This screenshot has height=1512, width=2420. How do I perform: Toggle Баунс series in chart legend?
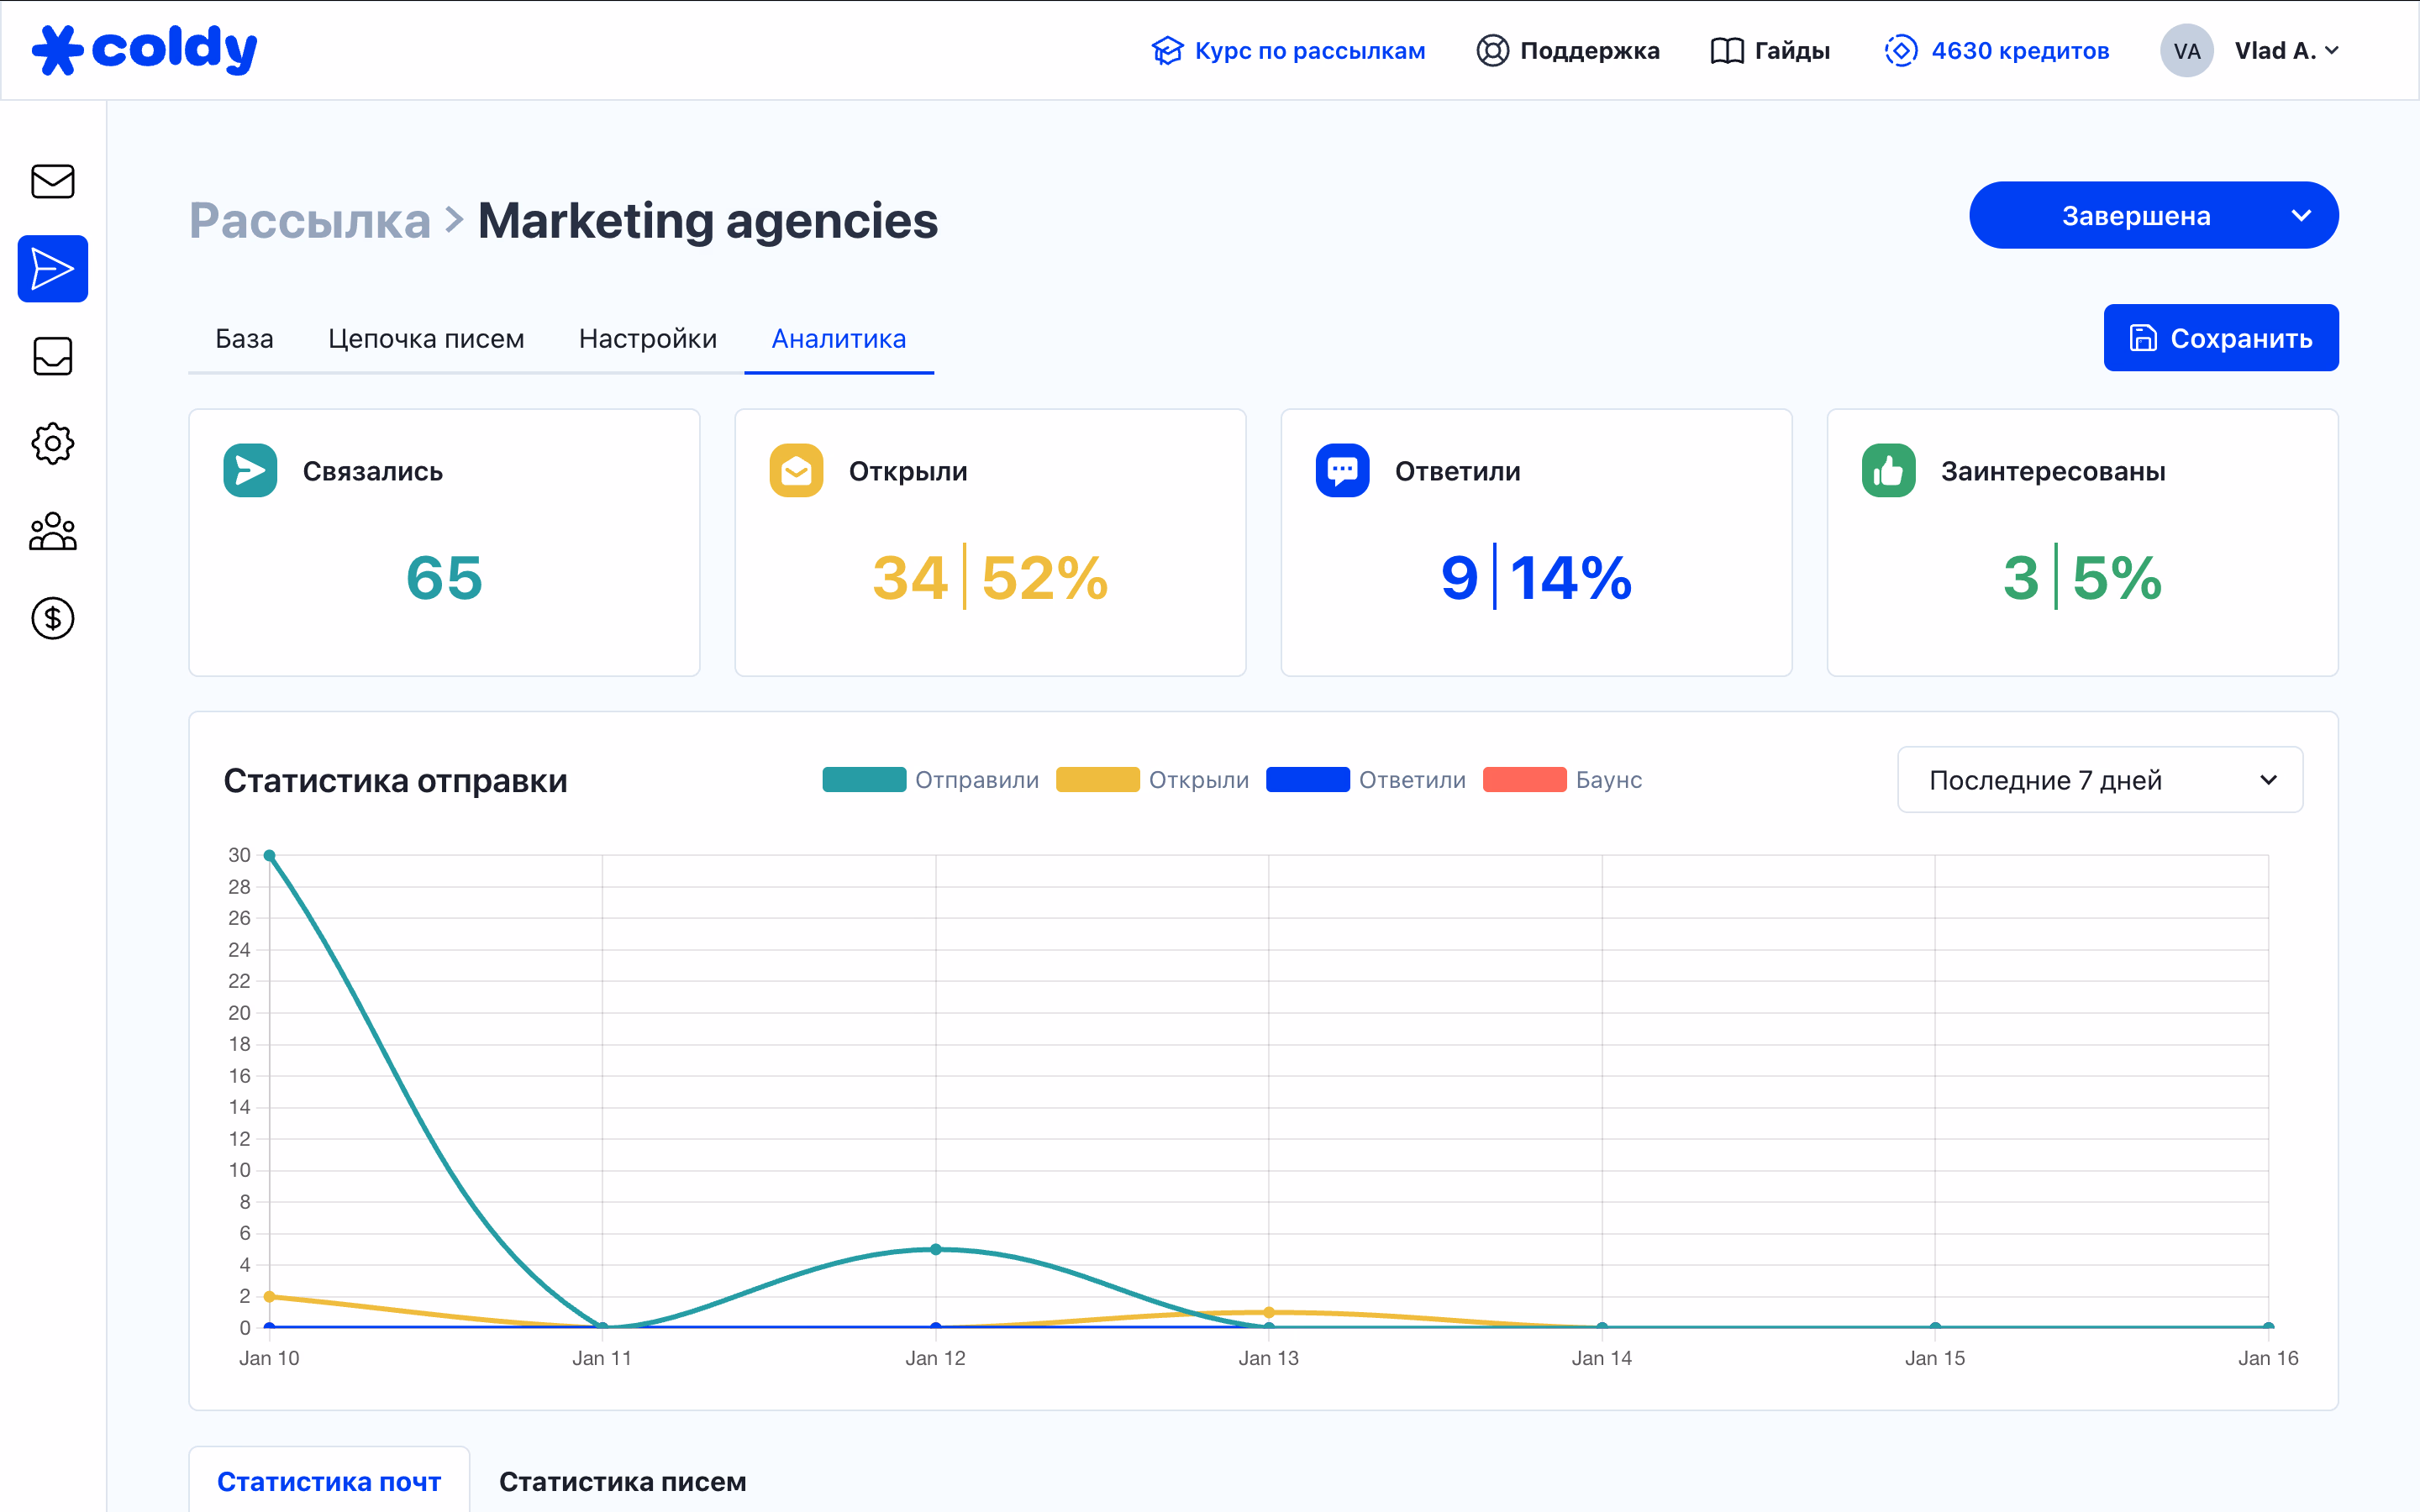[1562, 780]
